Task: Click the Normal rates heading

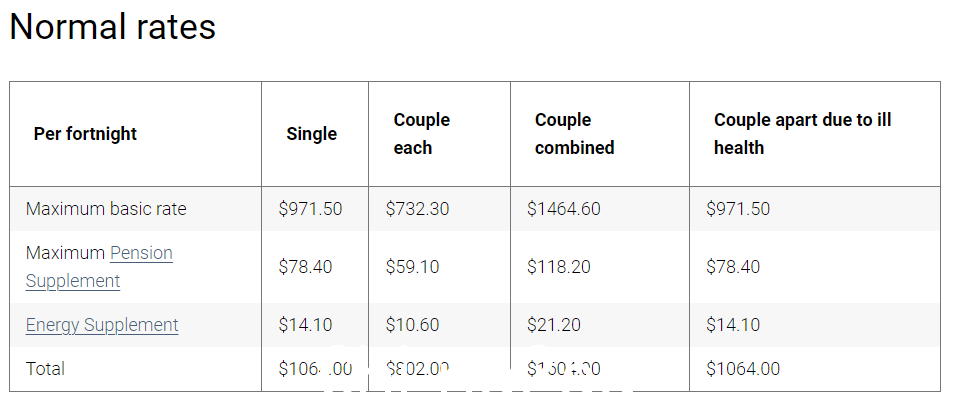Action: (x=113, y=27)
